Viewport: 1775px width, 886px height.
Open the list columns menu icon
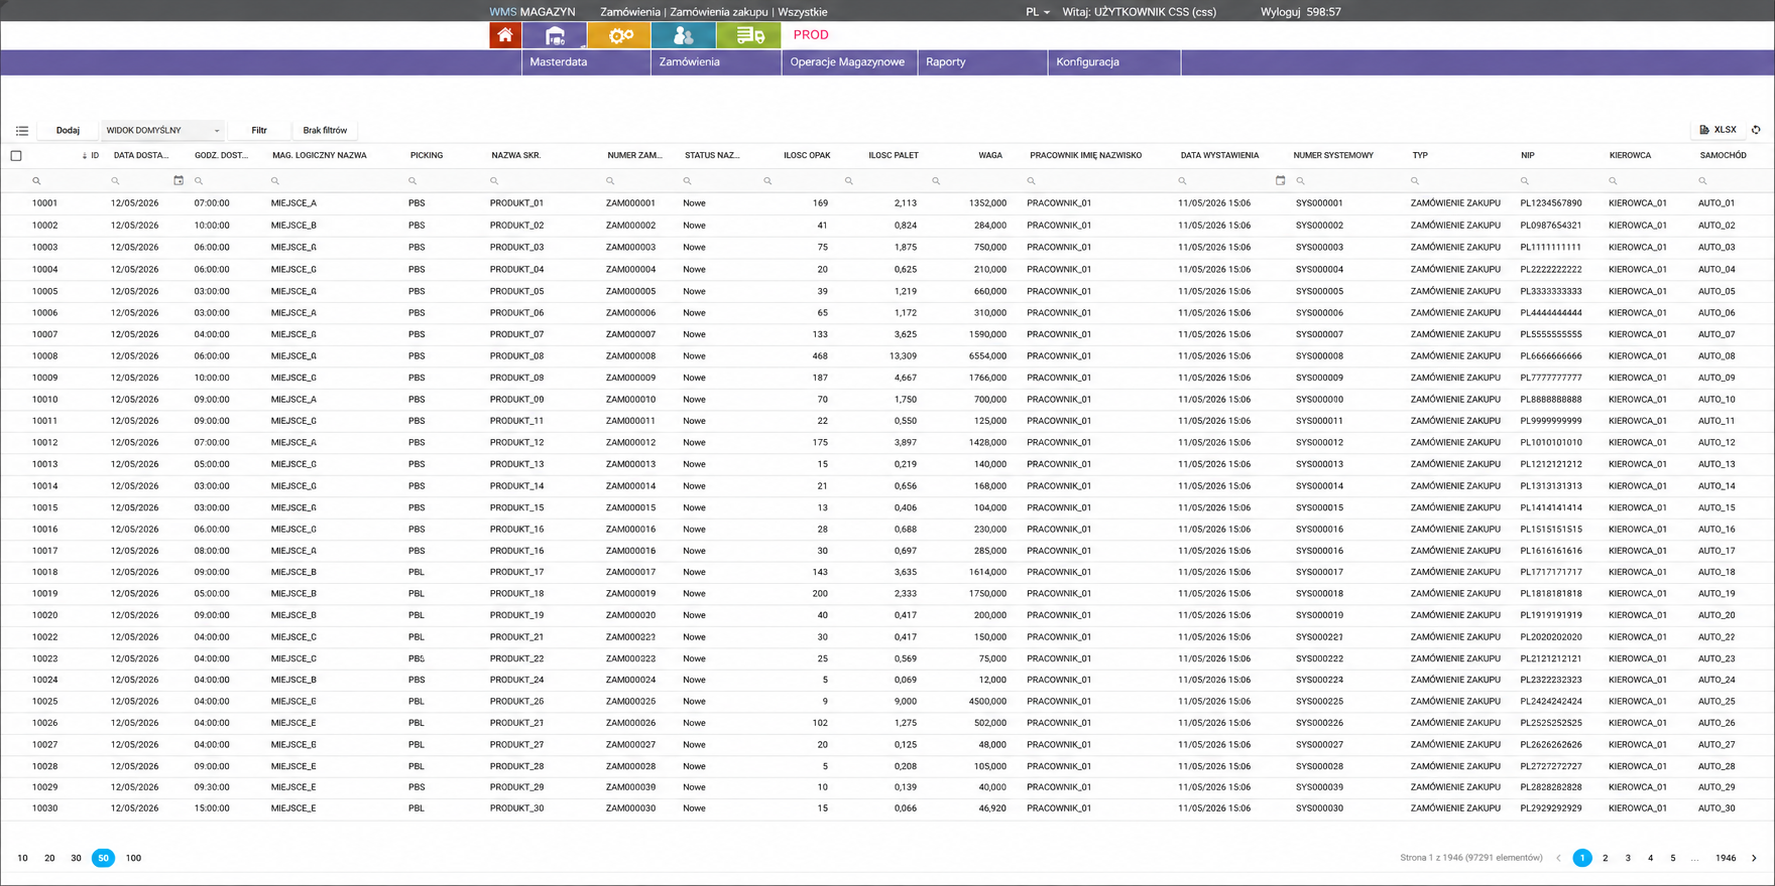[22, 131]
